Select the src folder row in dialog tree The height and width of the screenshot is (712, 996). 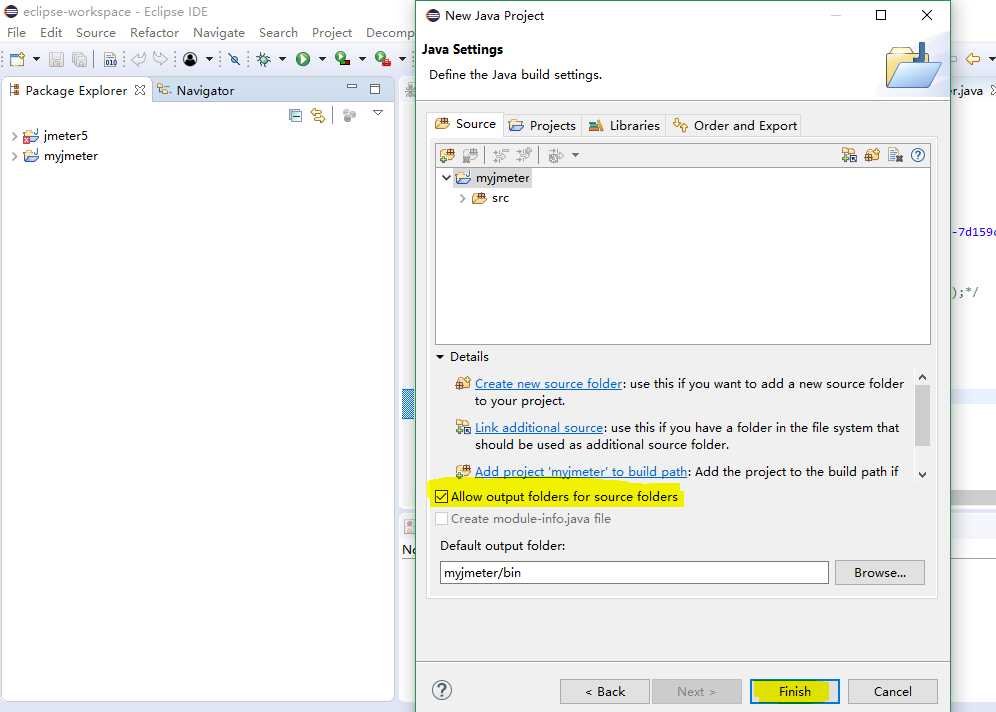[x=490, y=198]
